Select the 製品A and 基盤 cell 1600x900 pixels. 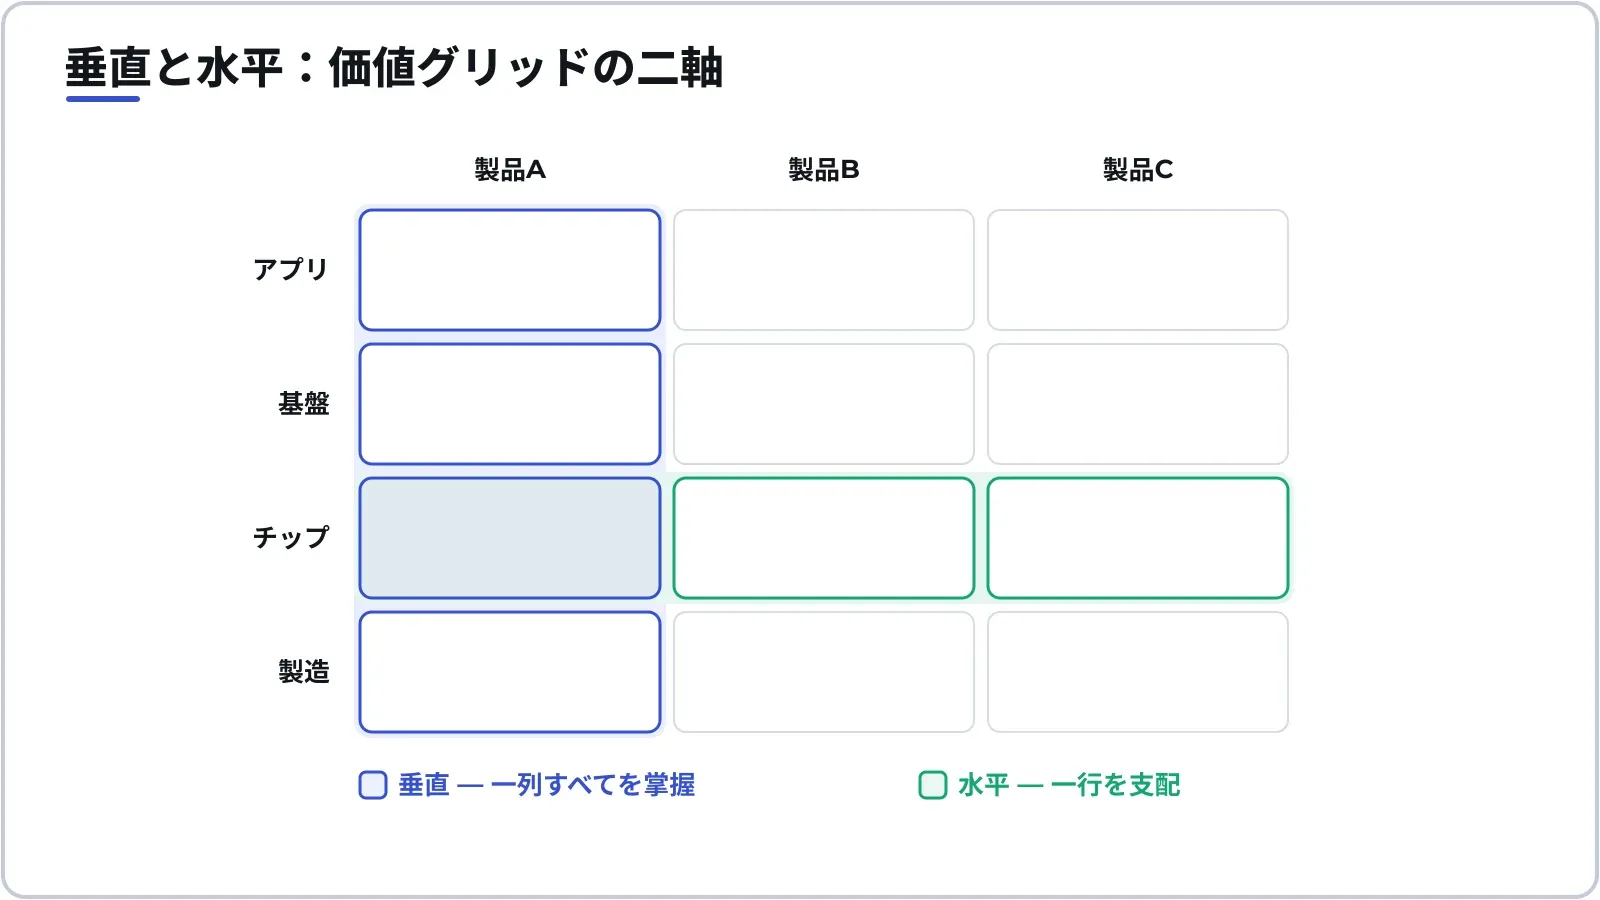510,404
